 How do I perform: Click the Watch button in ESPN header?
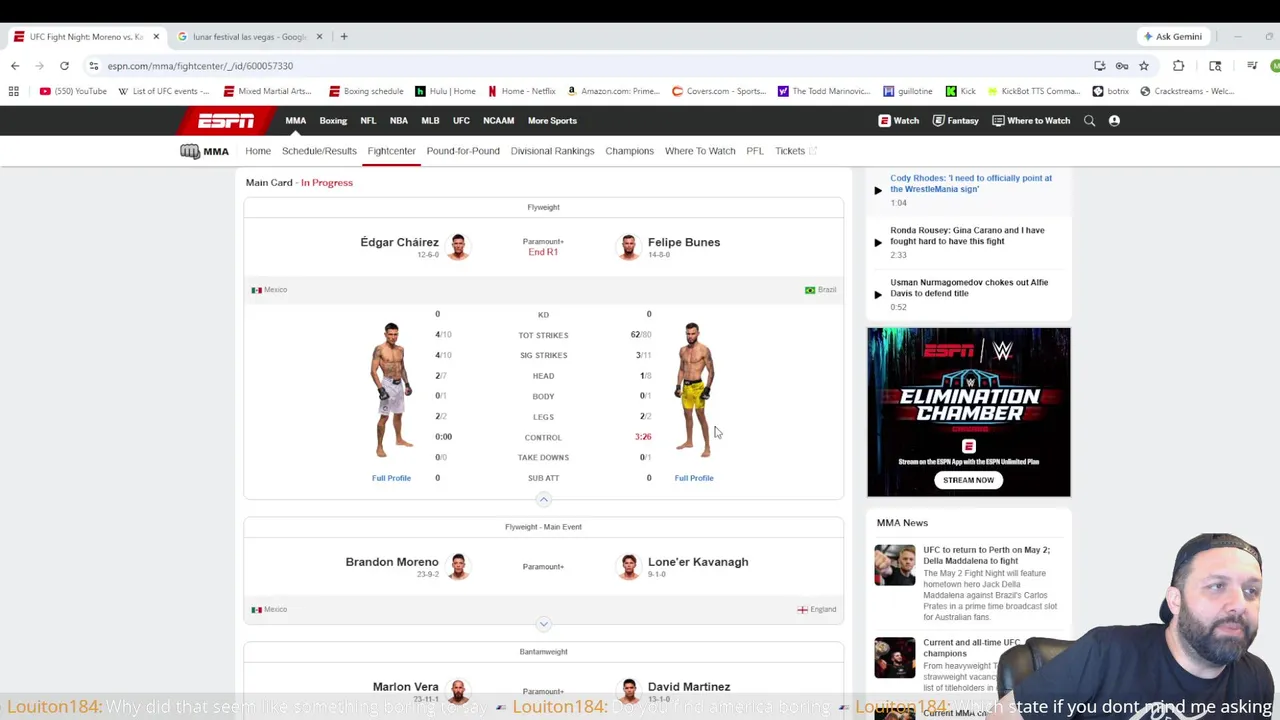coord(899,121)
